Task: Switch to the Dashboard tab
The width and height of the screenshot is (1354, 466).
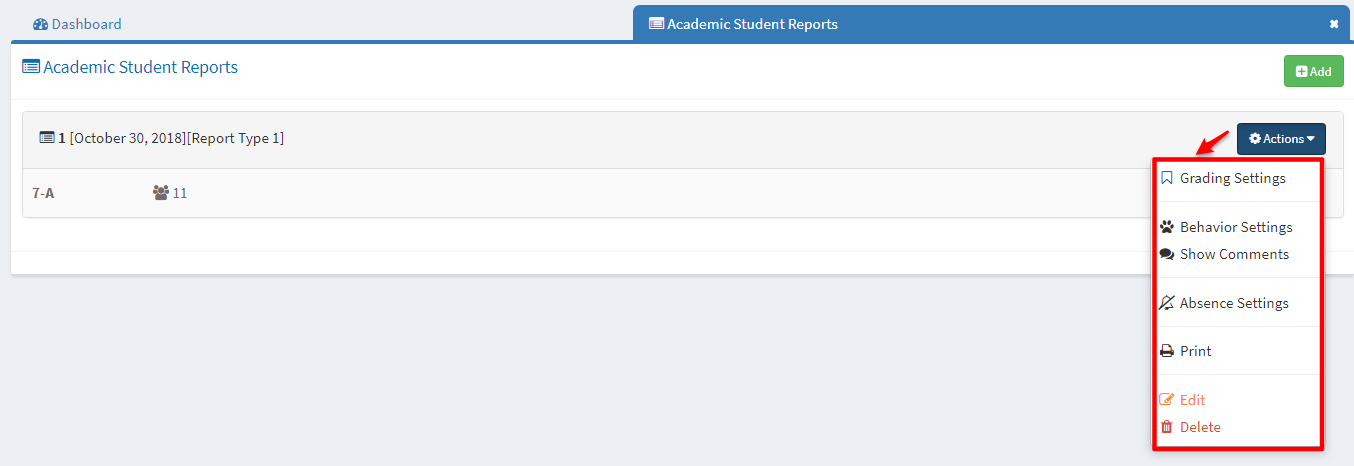Action: tap(77, 24)
